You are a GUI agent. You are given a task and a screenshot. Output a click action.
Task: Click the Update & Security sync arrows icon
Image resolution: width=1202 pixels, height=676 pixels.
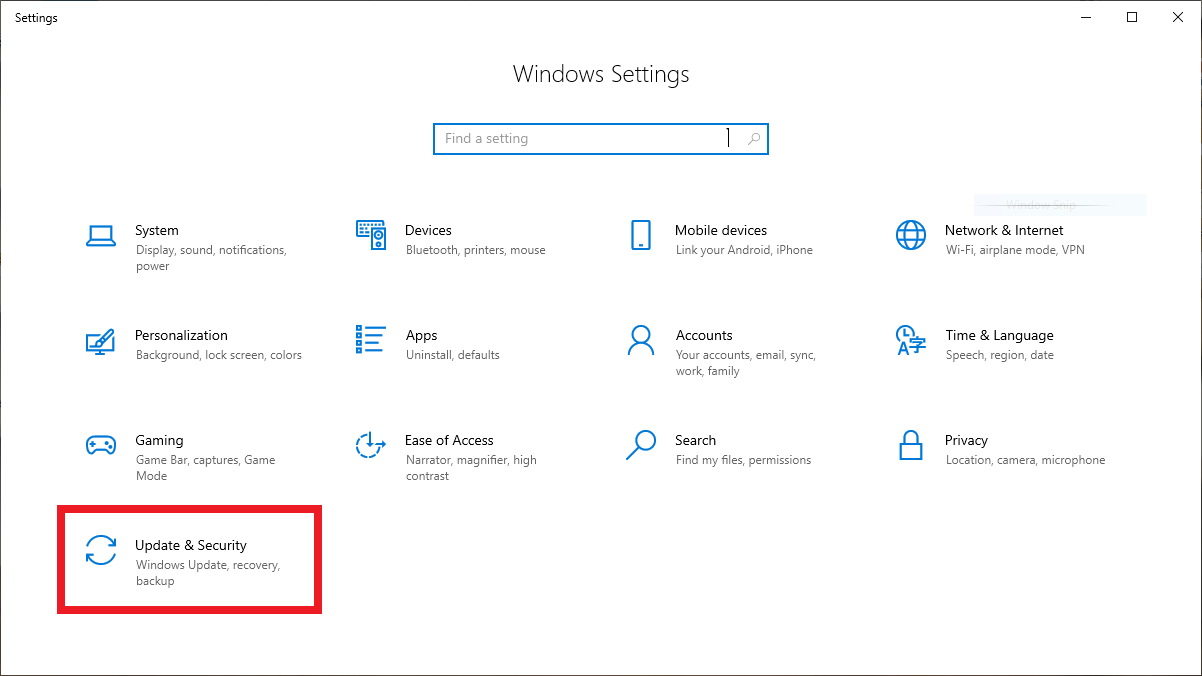(101, 550)
